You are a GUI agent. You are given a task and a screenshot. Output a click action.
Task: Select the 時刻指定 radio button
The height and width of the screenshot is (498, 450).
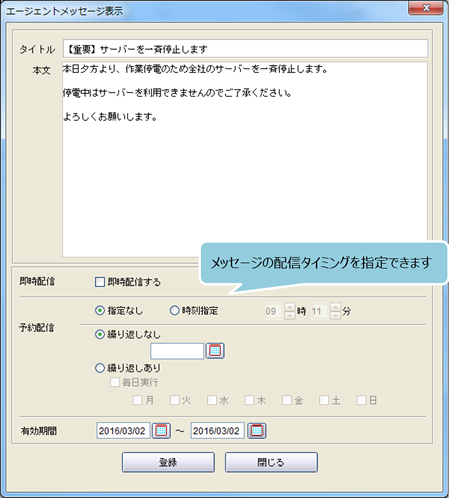174,311
